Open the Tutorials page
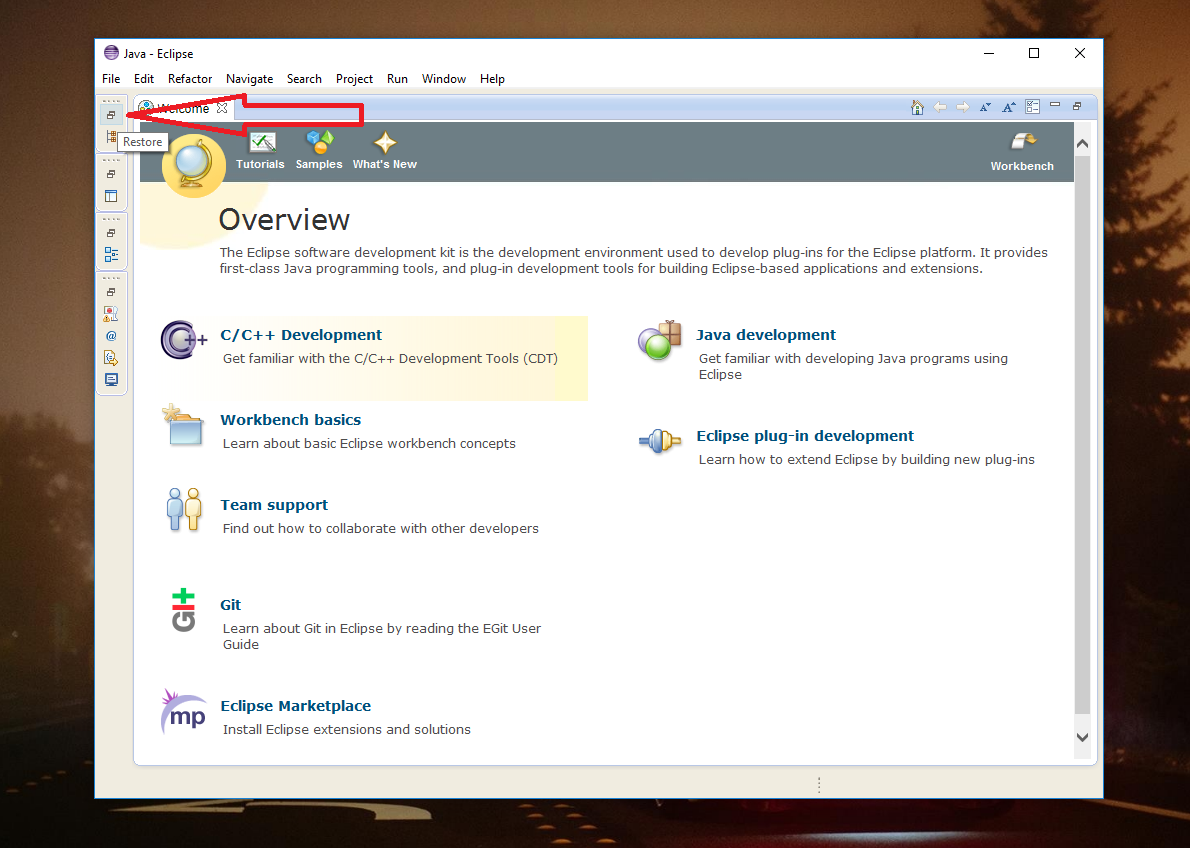 (260, 151)
